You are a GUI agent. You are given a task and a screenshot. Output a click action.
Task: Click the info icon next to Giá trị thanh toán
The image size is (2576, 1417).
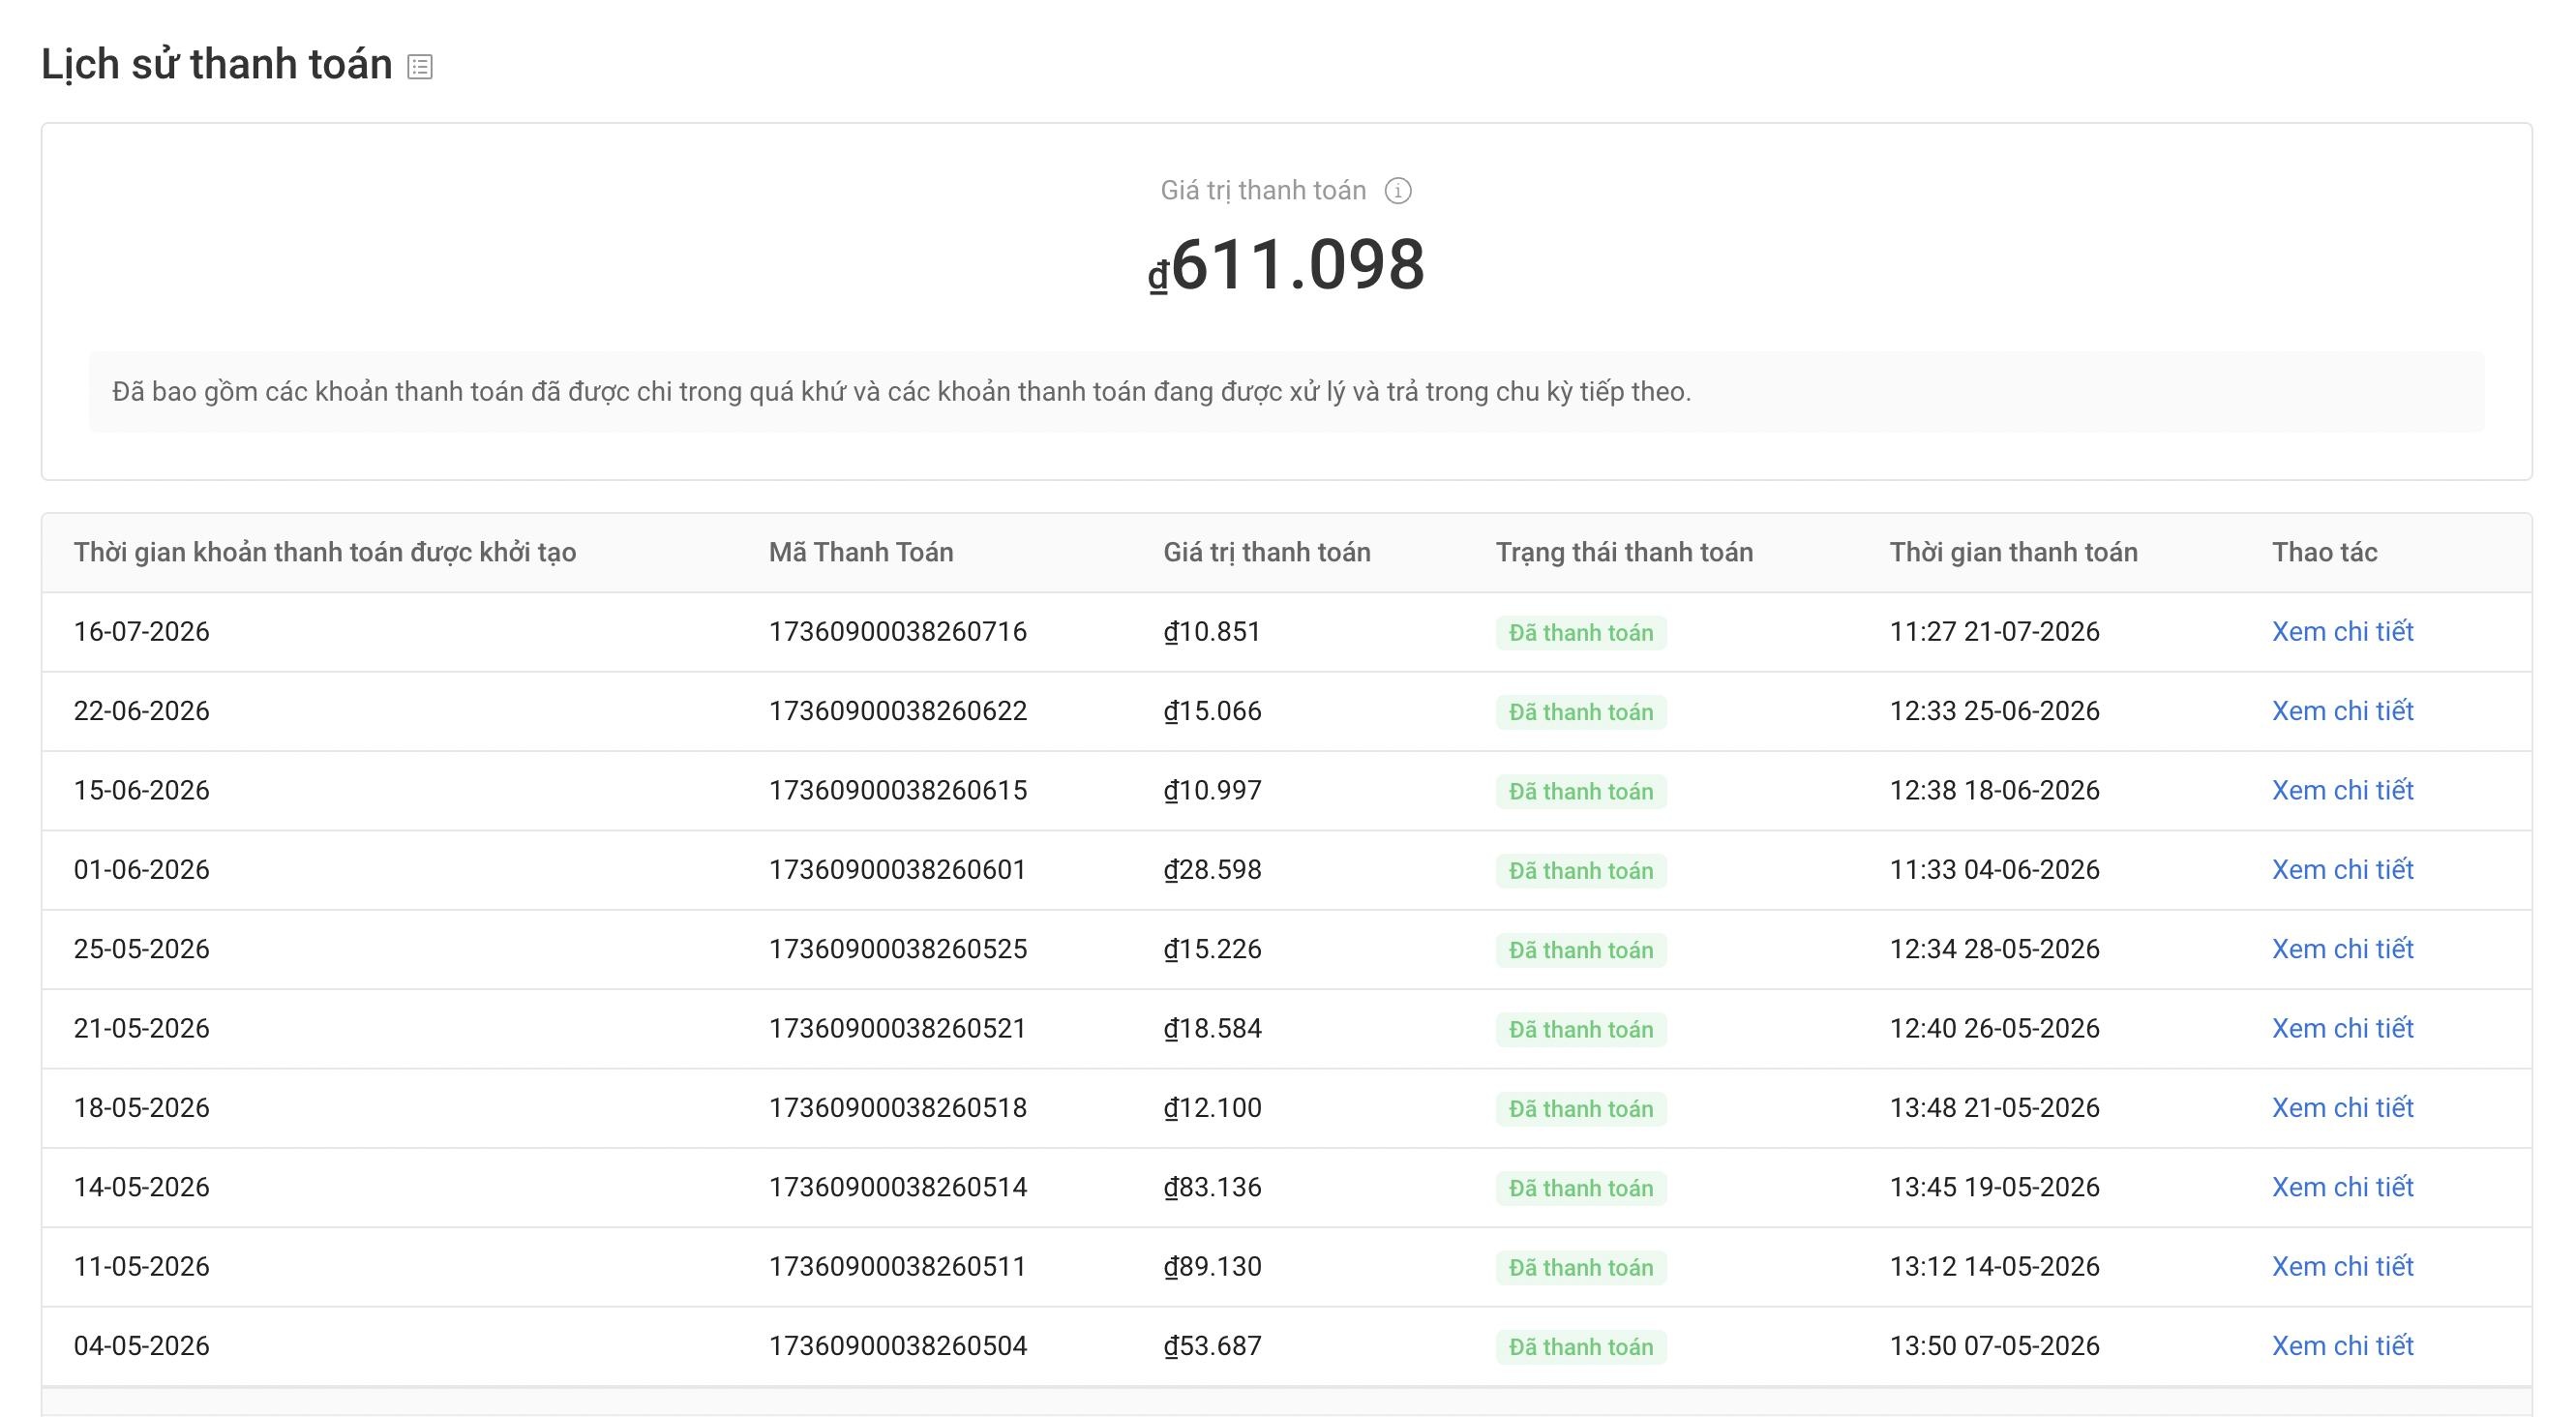tap(1398, 190)
